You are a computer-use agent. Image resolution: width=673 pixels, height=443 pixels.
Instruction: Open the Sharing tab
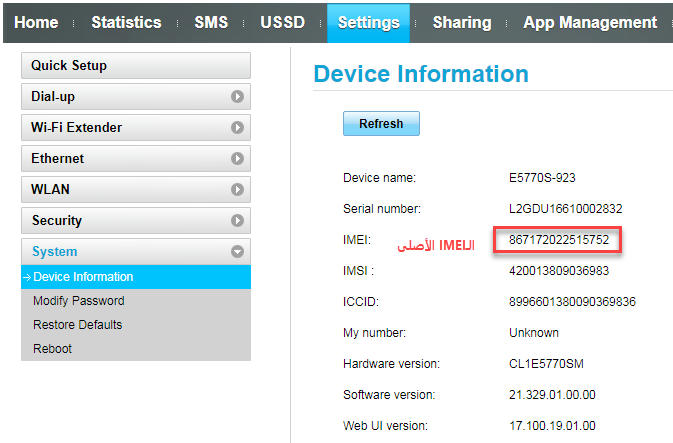pyautogui.click(x=462, y=23)
